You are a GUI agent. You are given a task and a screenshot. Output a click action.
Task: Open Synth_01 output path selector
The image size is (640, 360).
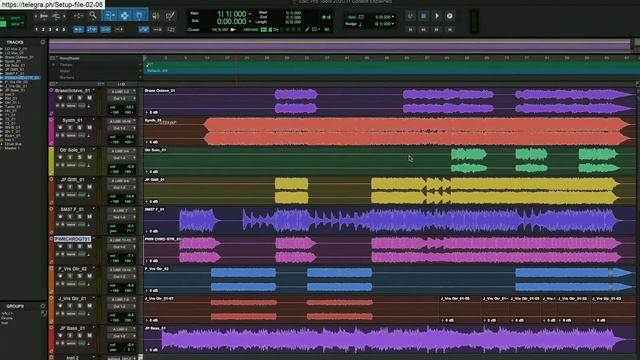(122, 128)
